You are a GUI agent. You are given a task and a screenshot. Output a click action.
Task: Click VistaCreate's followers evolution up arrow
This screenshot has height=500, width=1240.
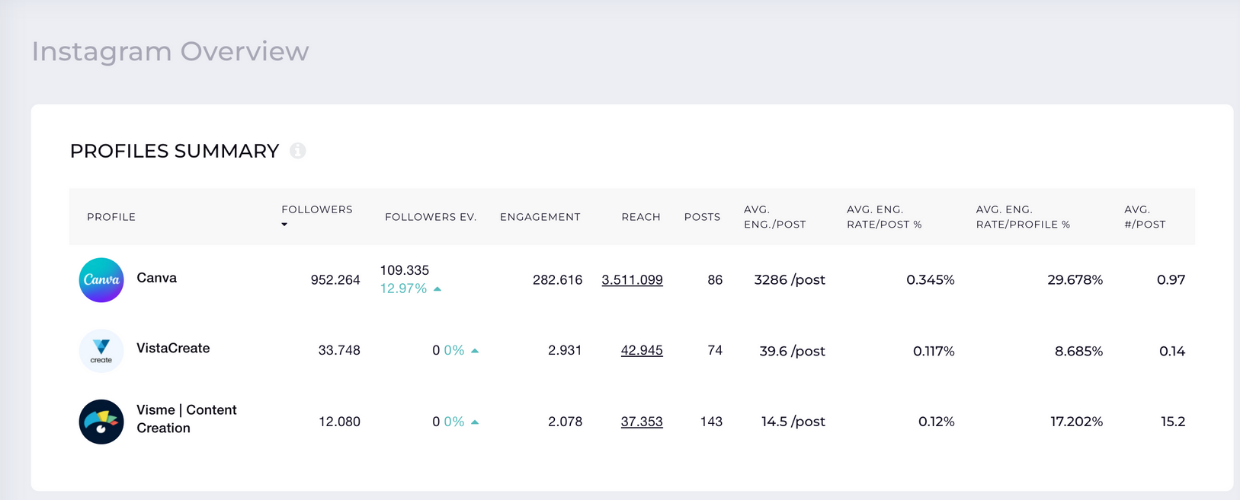pos(475,351)
